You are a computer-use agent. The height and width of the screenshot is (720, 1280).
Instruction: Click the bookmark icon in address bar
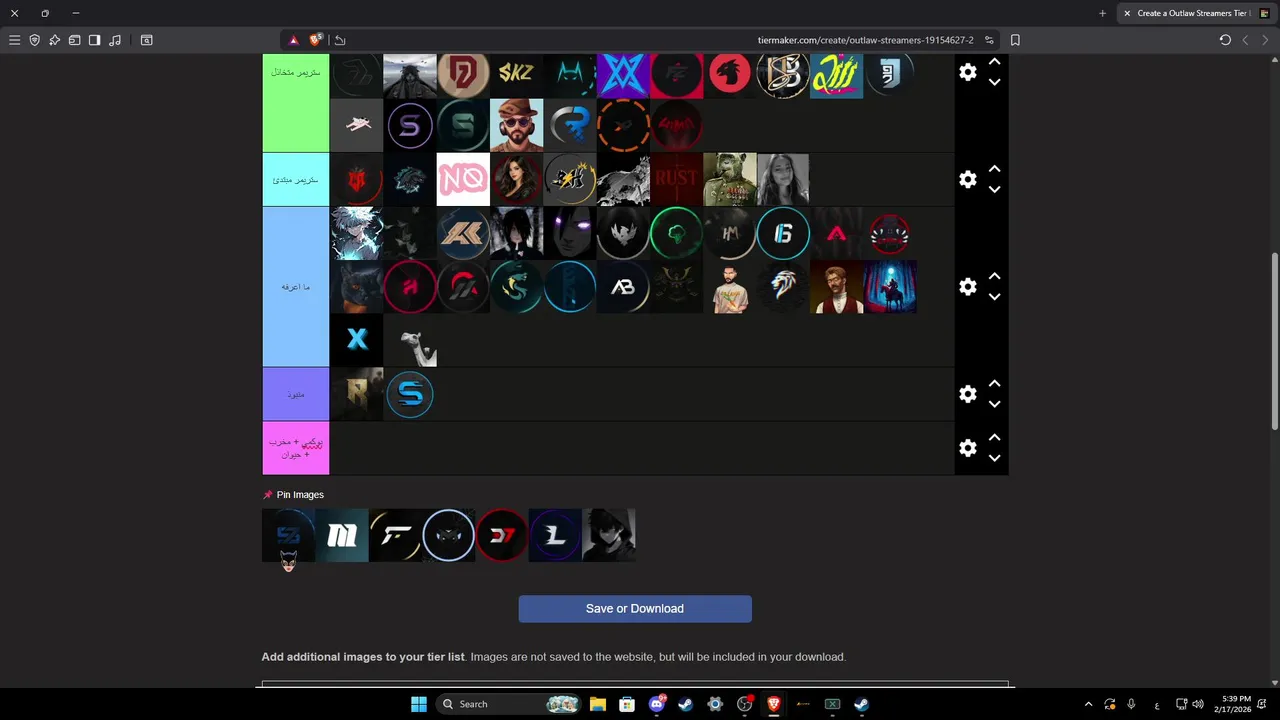[1015, 40]
